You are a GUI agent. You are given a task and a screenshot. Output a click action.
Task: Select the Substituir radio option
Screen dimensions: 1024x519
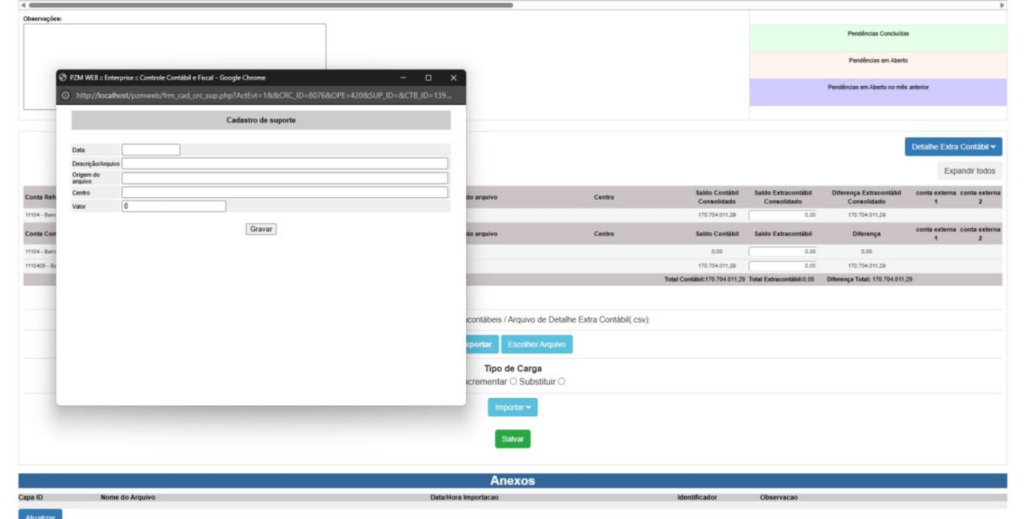click(562, 381)
